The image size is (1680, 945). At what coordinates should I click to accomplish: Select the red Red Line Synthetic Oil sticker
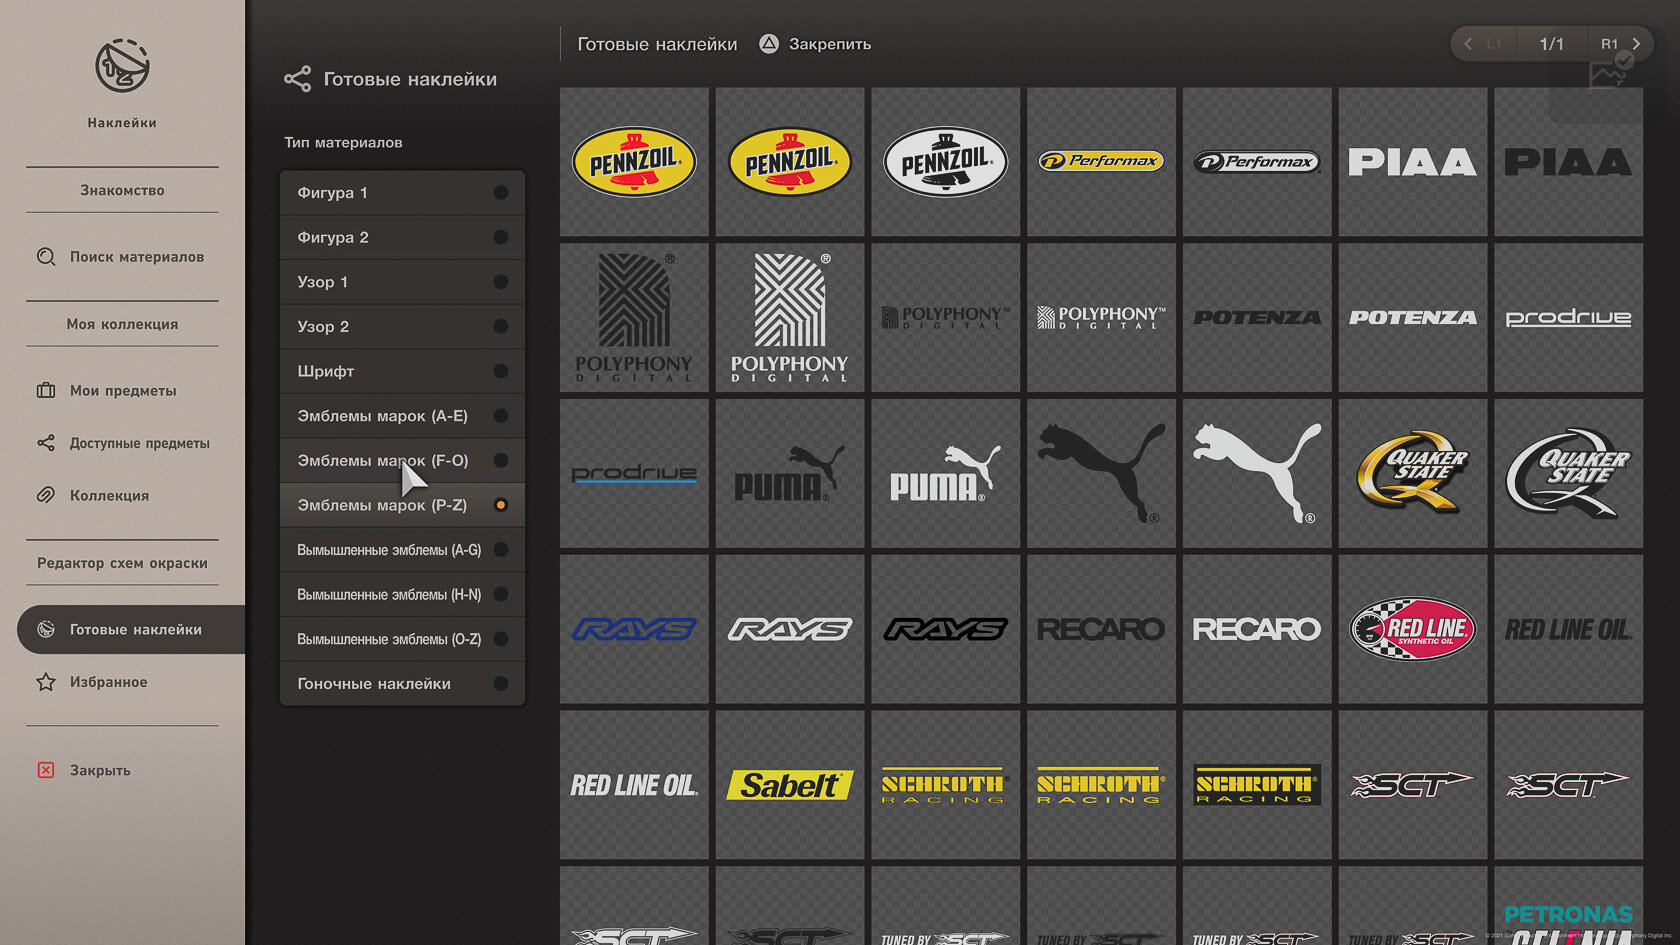click(x=1413, y=629)
